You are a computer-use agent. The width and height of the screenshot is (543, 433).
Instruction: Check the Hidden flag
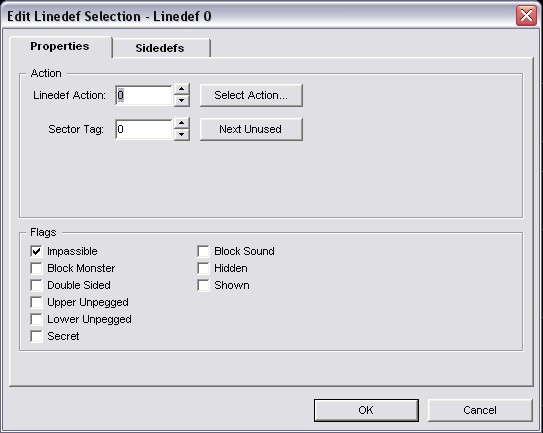[x=203, y=268]
